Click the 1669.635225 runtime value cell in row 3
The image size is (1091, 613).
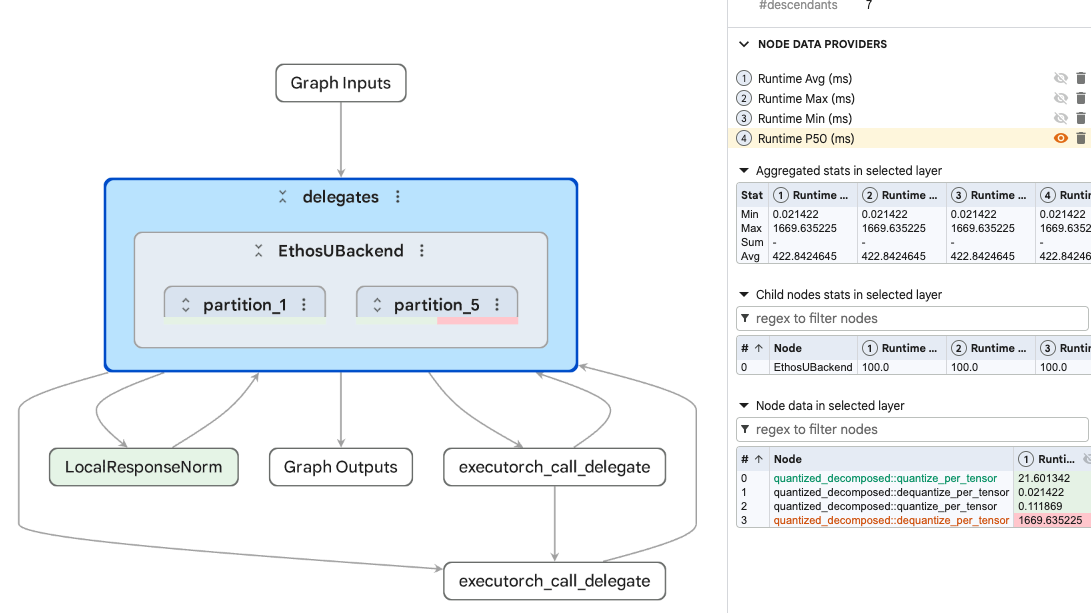pyautogui.click(x=1052, y=520)
